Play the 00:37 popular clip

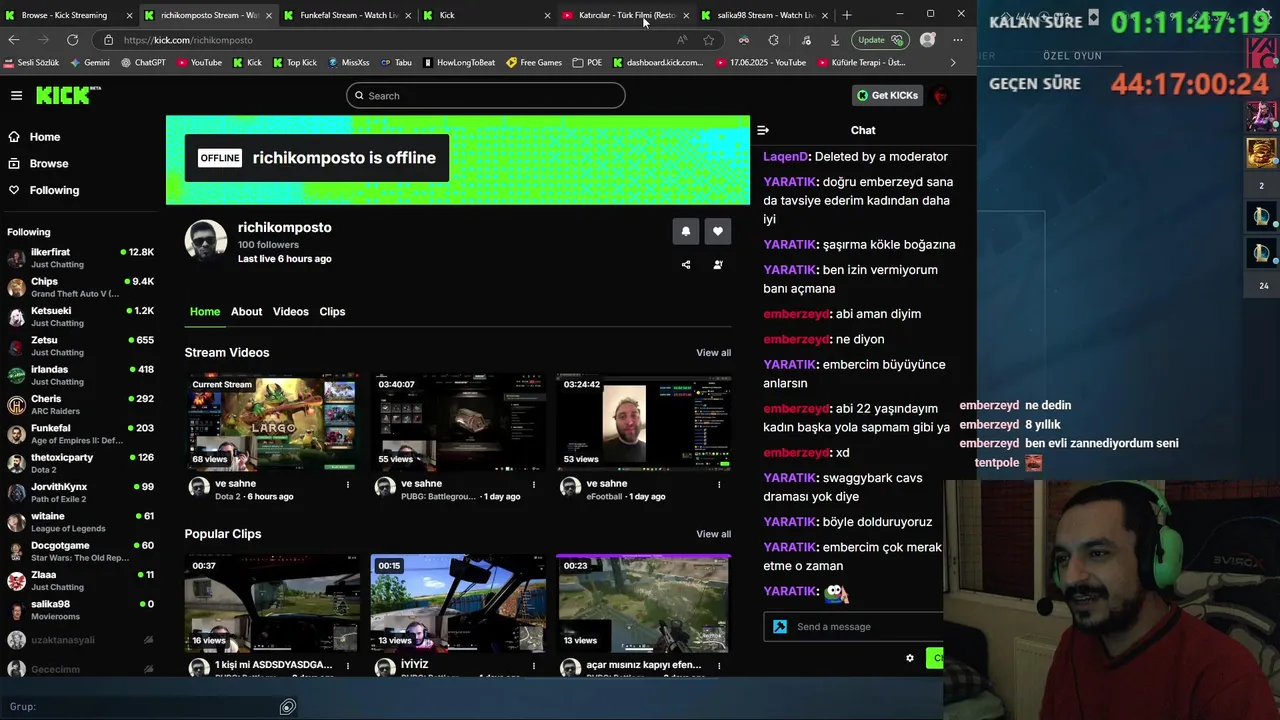(272, 603)
